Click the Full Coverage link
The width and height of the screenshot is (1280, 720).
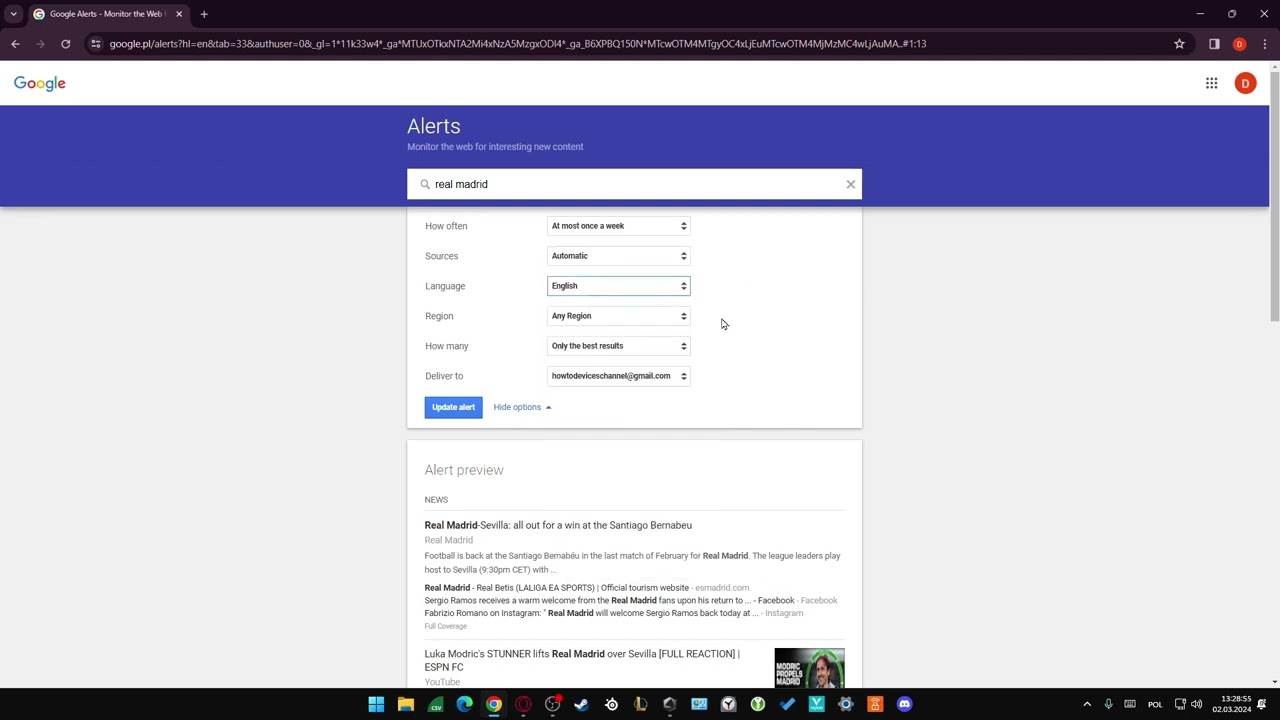click(x=445, y=626)
